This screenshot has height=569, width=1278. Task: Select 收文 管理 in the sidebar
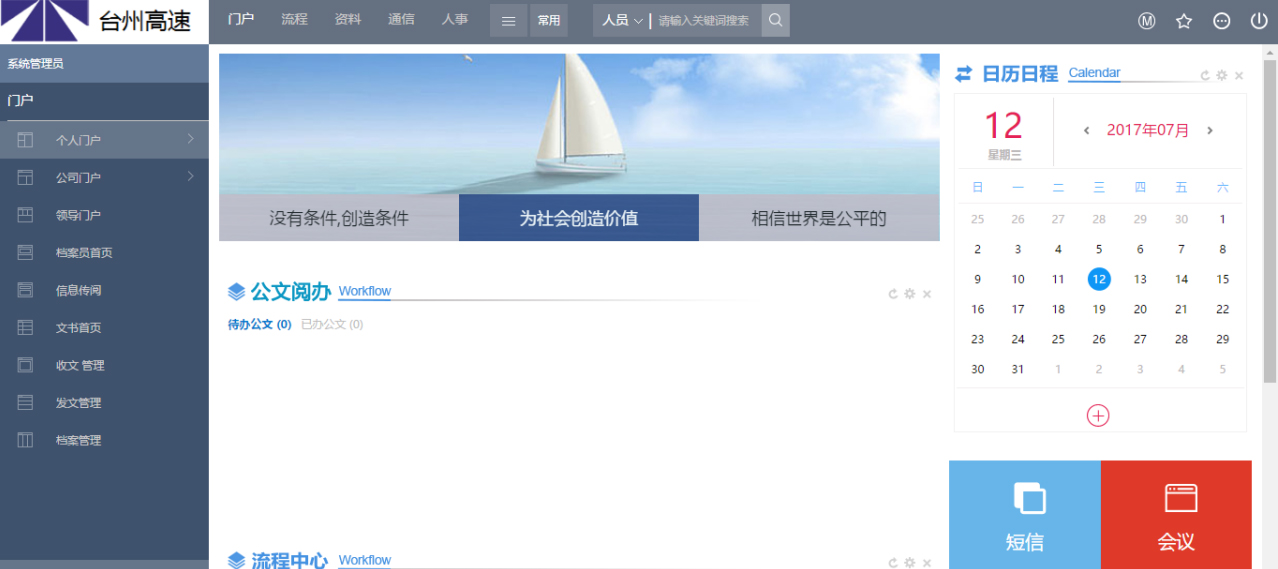point(104,365)
